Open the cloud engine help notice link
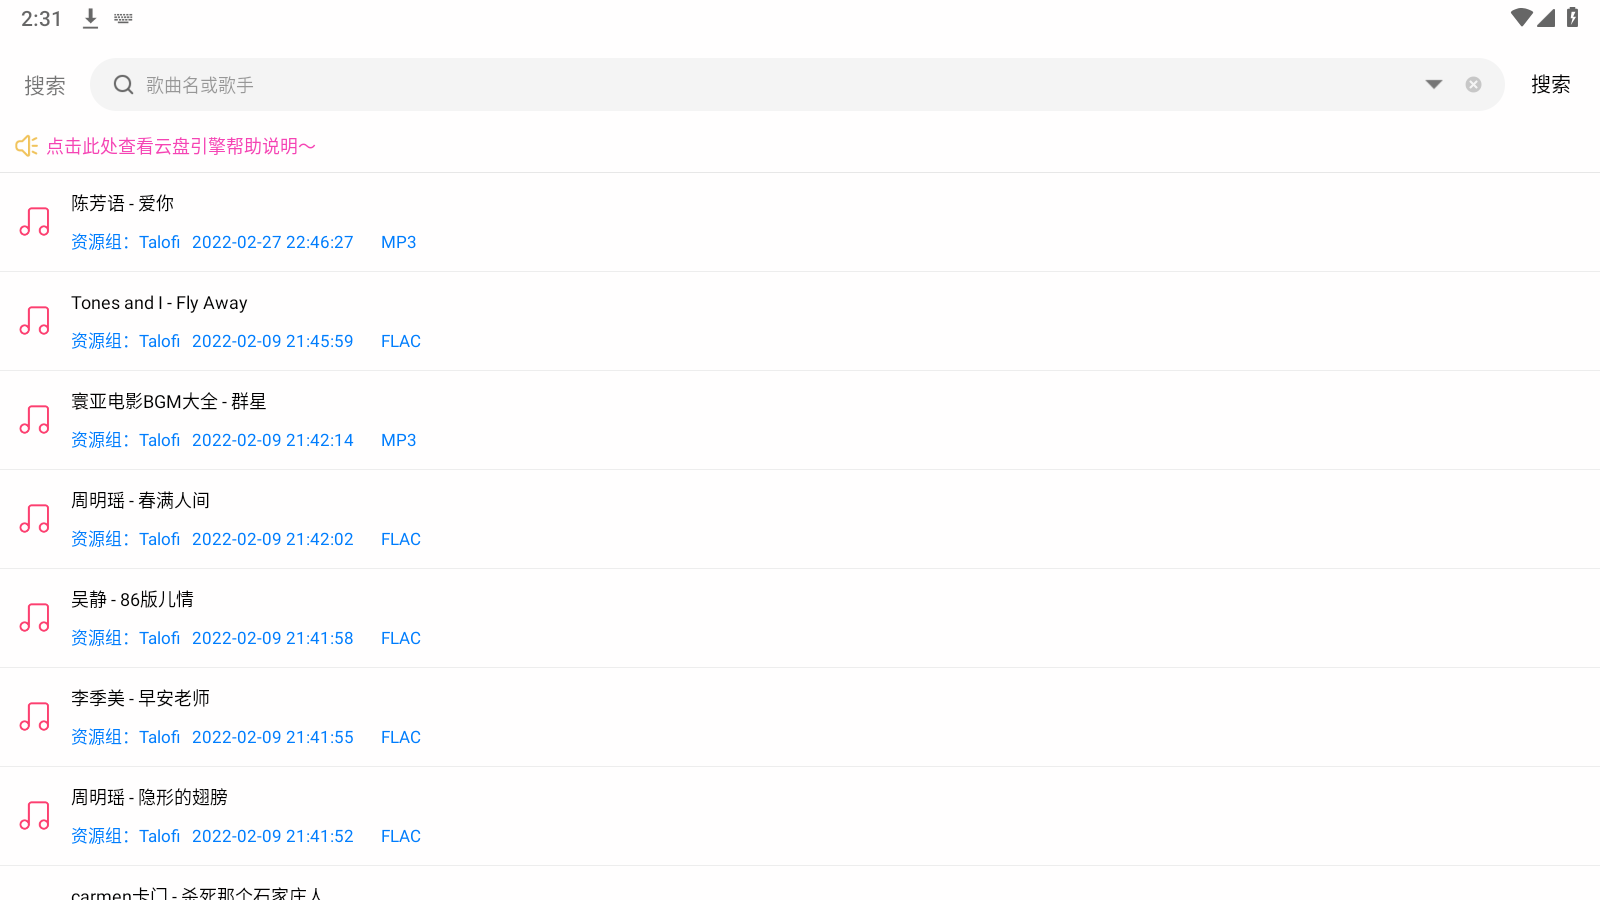This screenshot has height=900, width=1600. pos(181,146)
